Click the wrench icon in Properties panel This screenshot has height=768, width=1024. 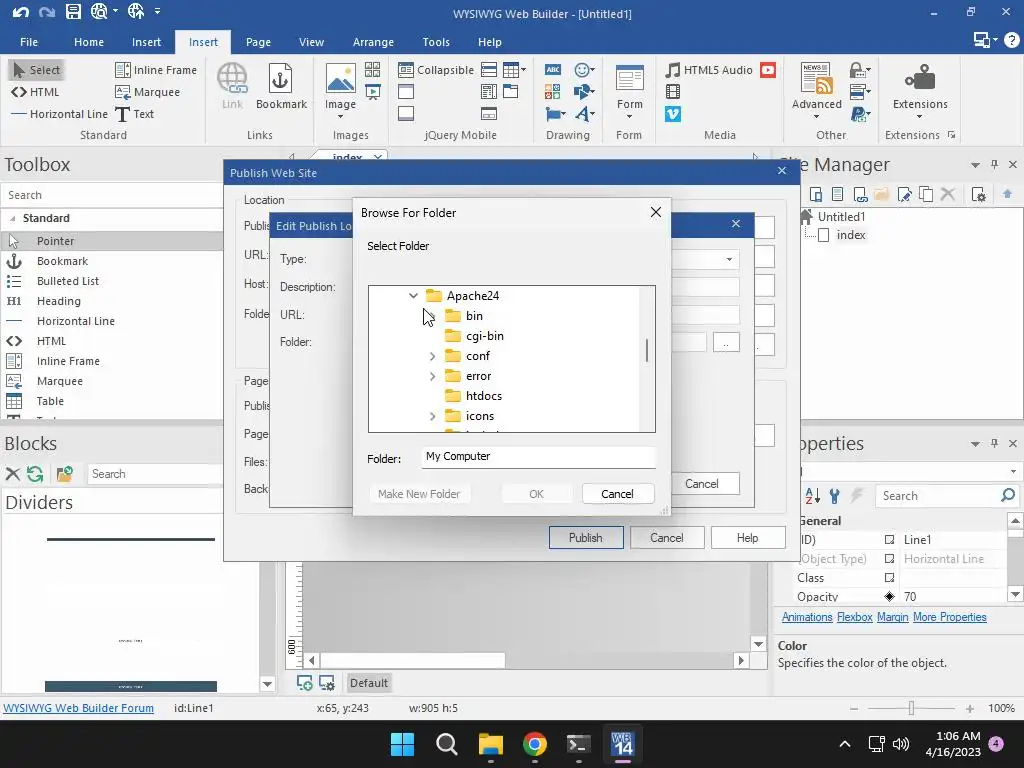pos(834,496)
